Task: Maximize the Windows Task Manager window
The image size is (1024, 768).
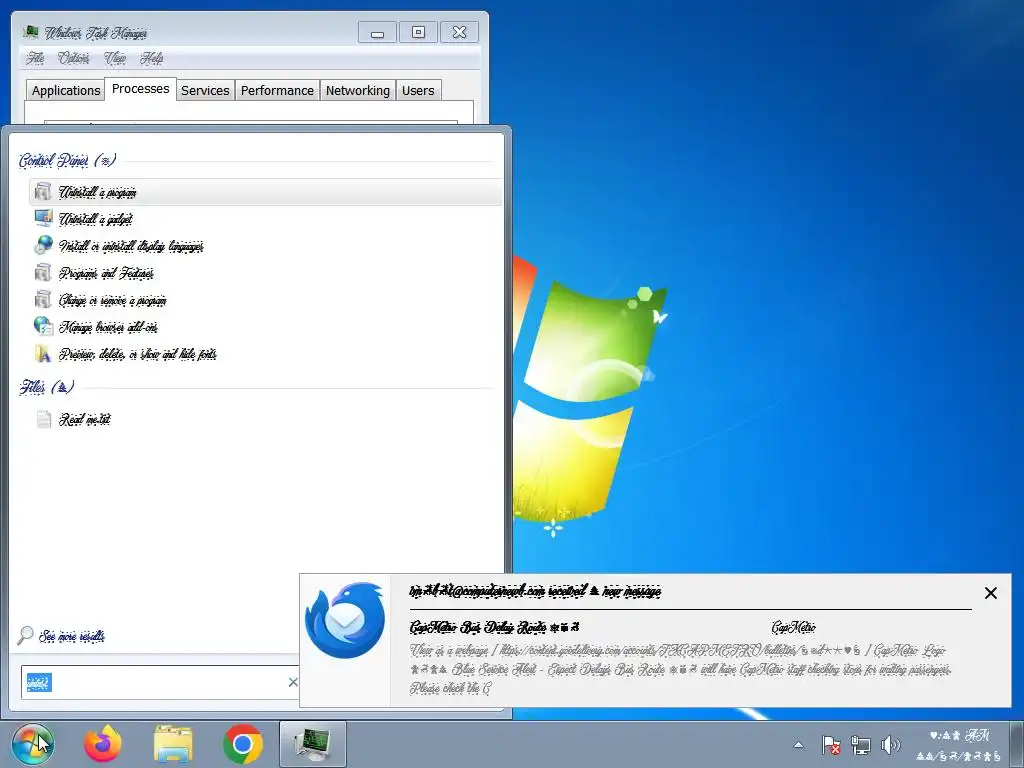Action: [418, 32]
